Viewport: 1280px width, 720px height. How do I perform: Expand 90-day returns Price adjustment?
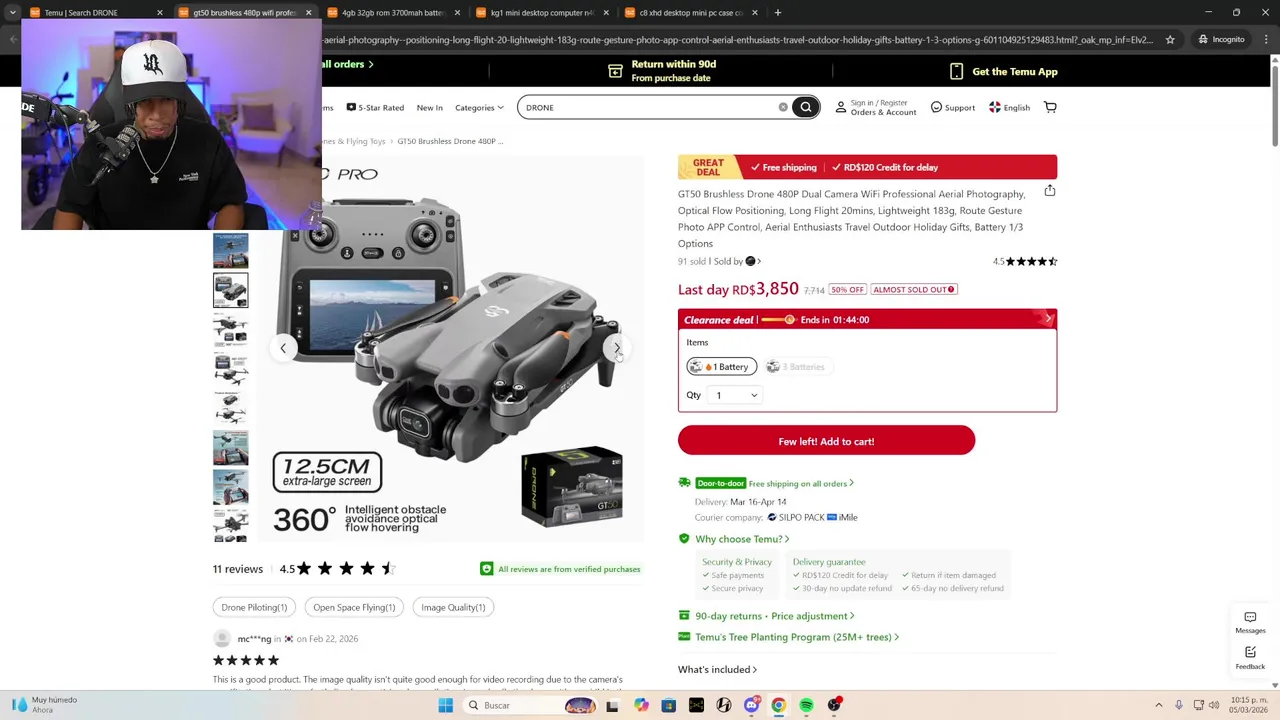pyautogui.click(x=774, y=616)
